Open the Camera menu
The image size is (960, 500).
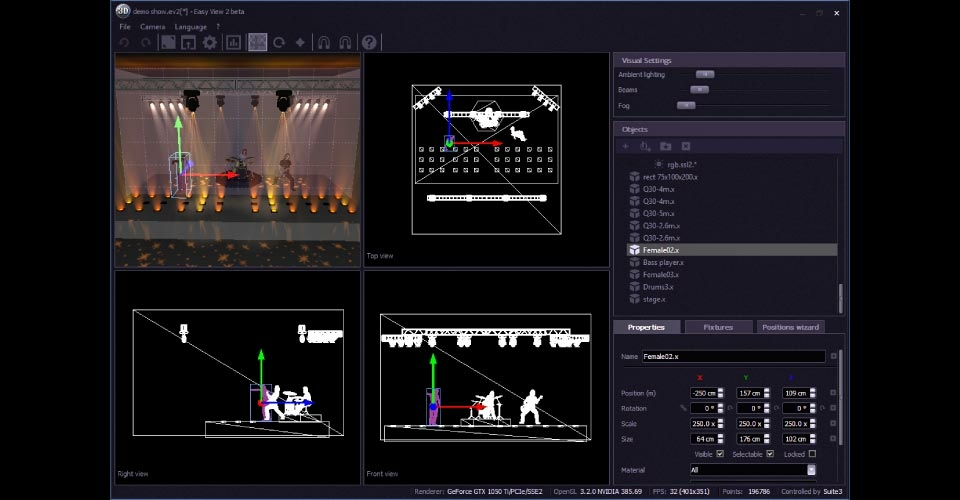click(x=152, y=26)
